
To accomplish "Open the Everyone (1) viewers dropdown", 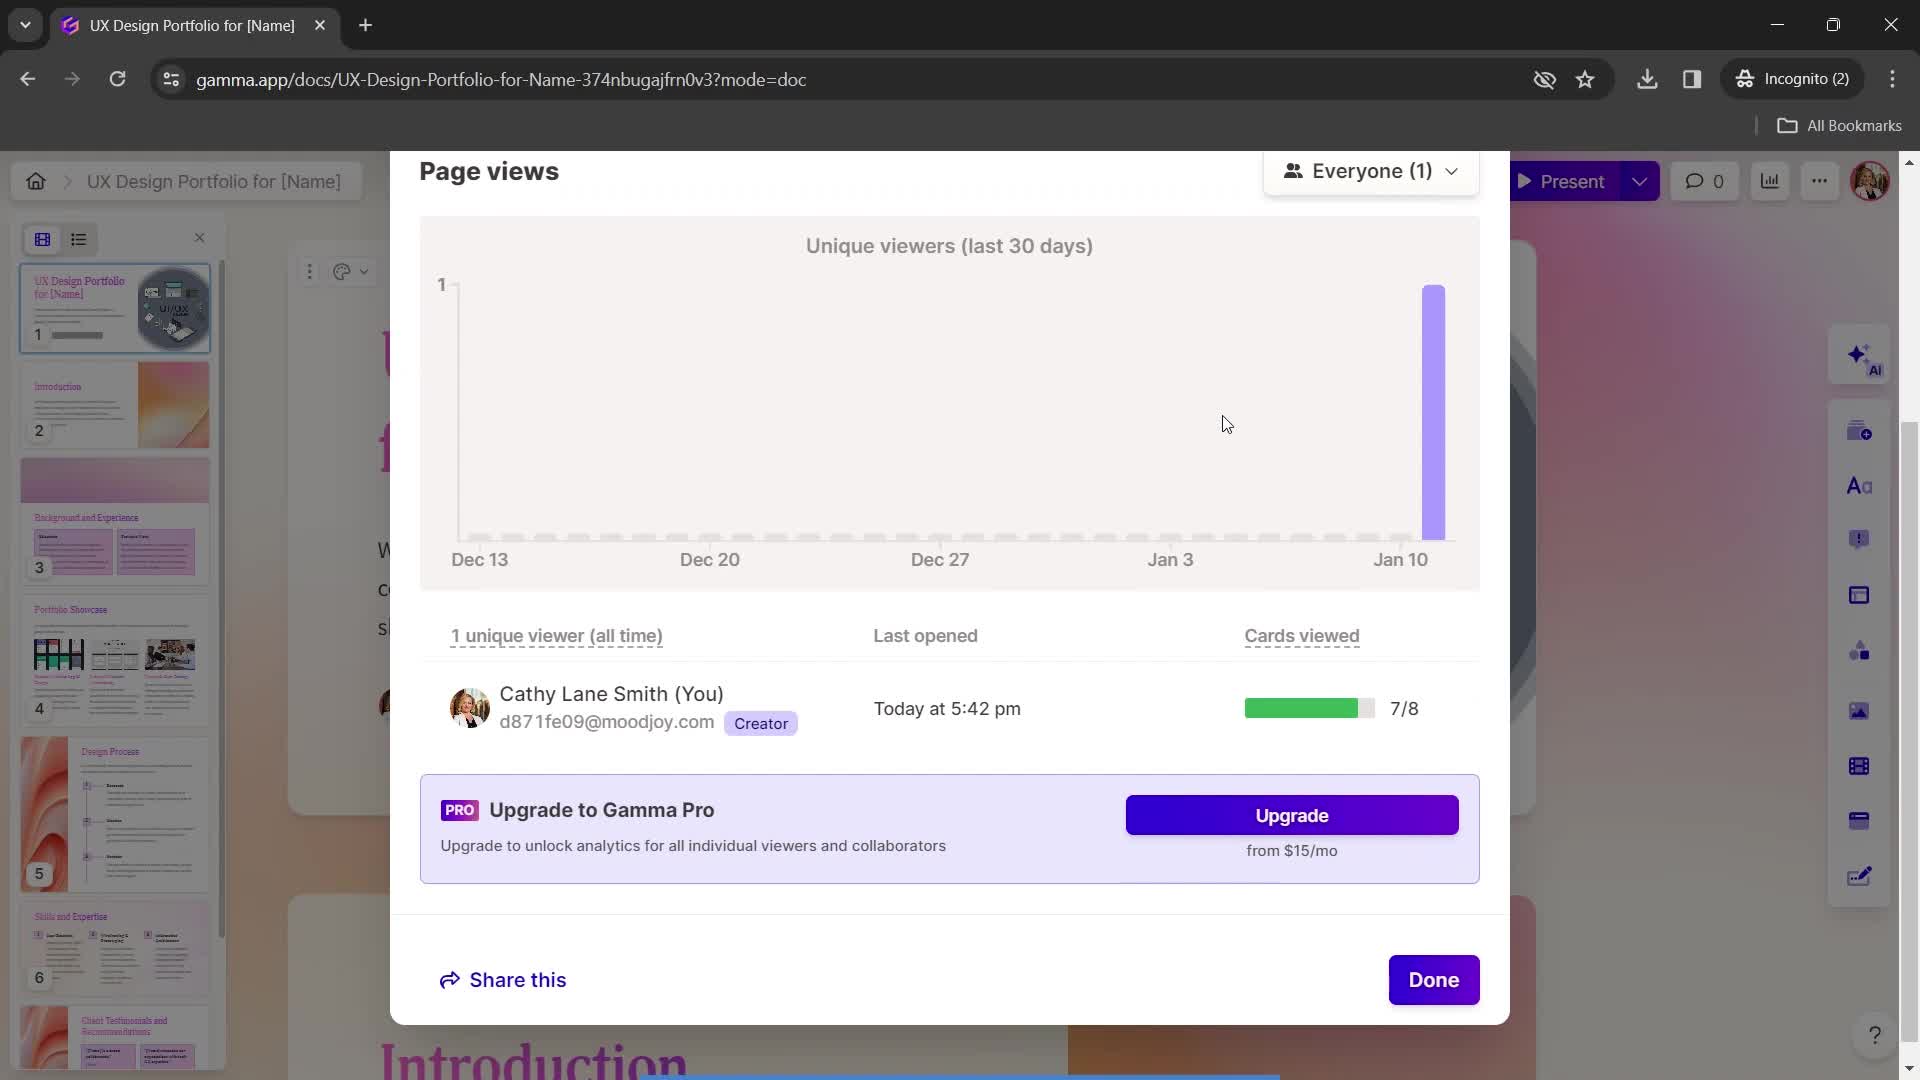I will (1370, 171).
